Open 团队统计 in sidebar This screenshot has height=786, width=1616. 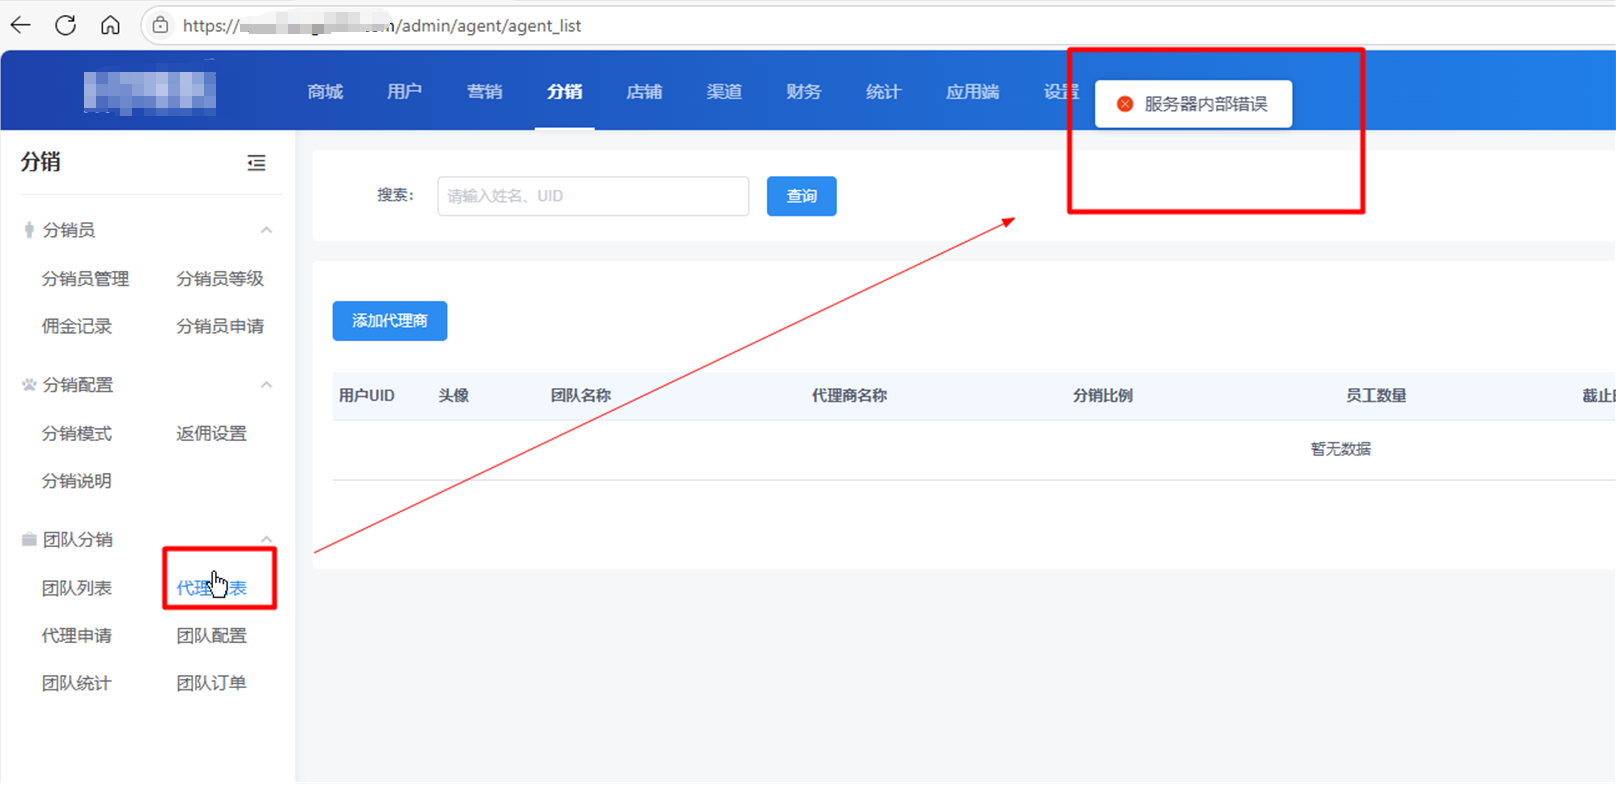(x=76, y=683)
